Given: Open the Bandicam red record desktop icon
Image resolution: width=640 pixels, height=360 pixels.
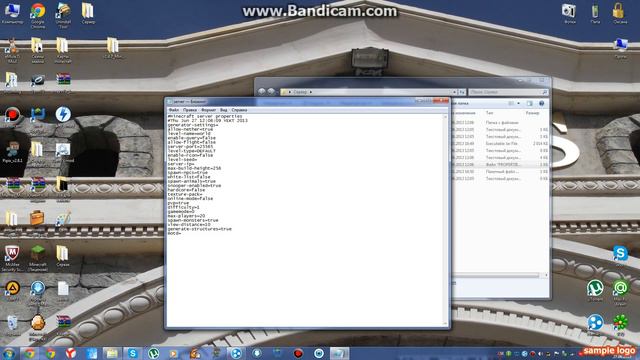Looking at the screenshot, I should click(x=12, y=115).
